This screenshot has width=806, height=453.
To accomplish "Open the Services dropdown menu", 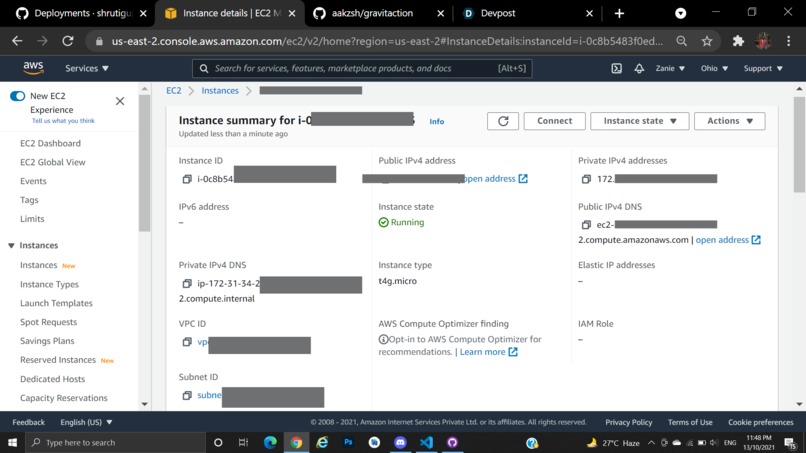I will tap(87, 68).
